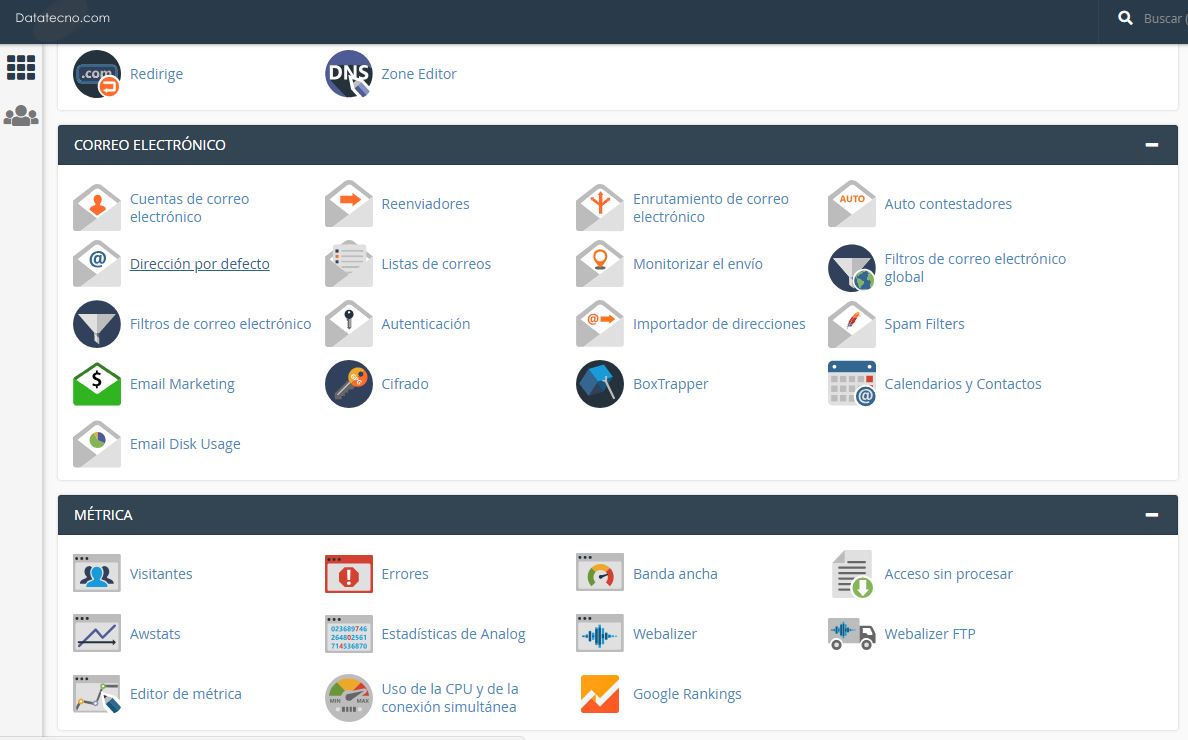Click the Email Marketing dollar envelope icon
This screenshot has width=1188, height=740.
pyautogui.click(x=97, y=384)
